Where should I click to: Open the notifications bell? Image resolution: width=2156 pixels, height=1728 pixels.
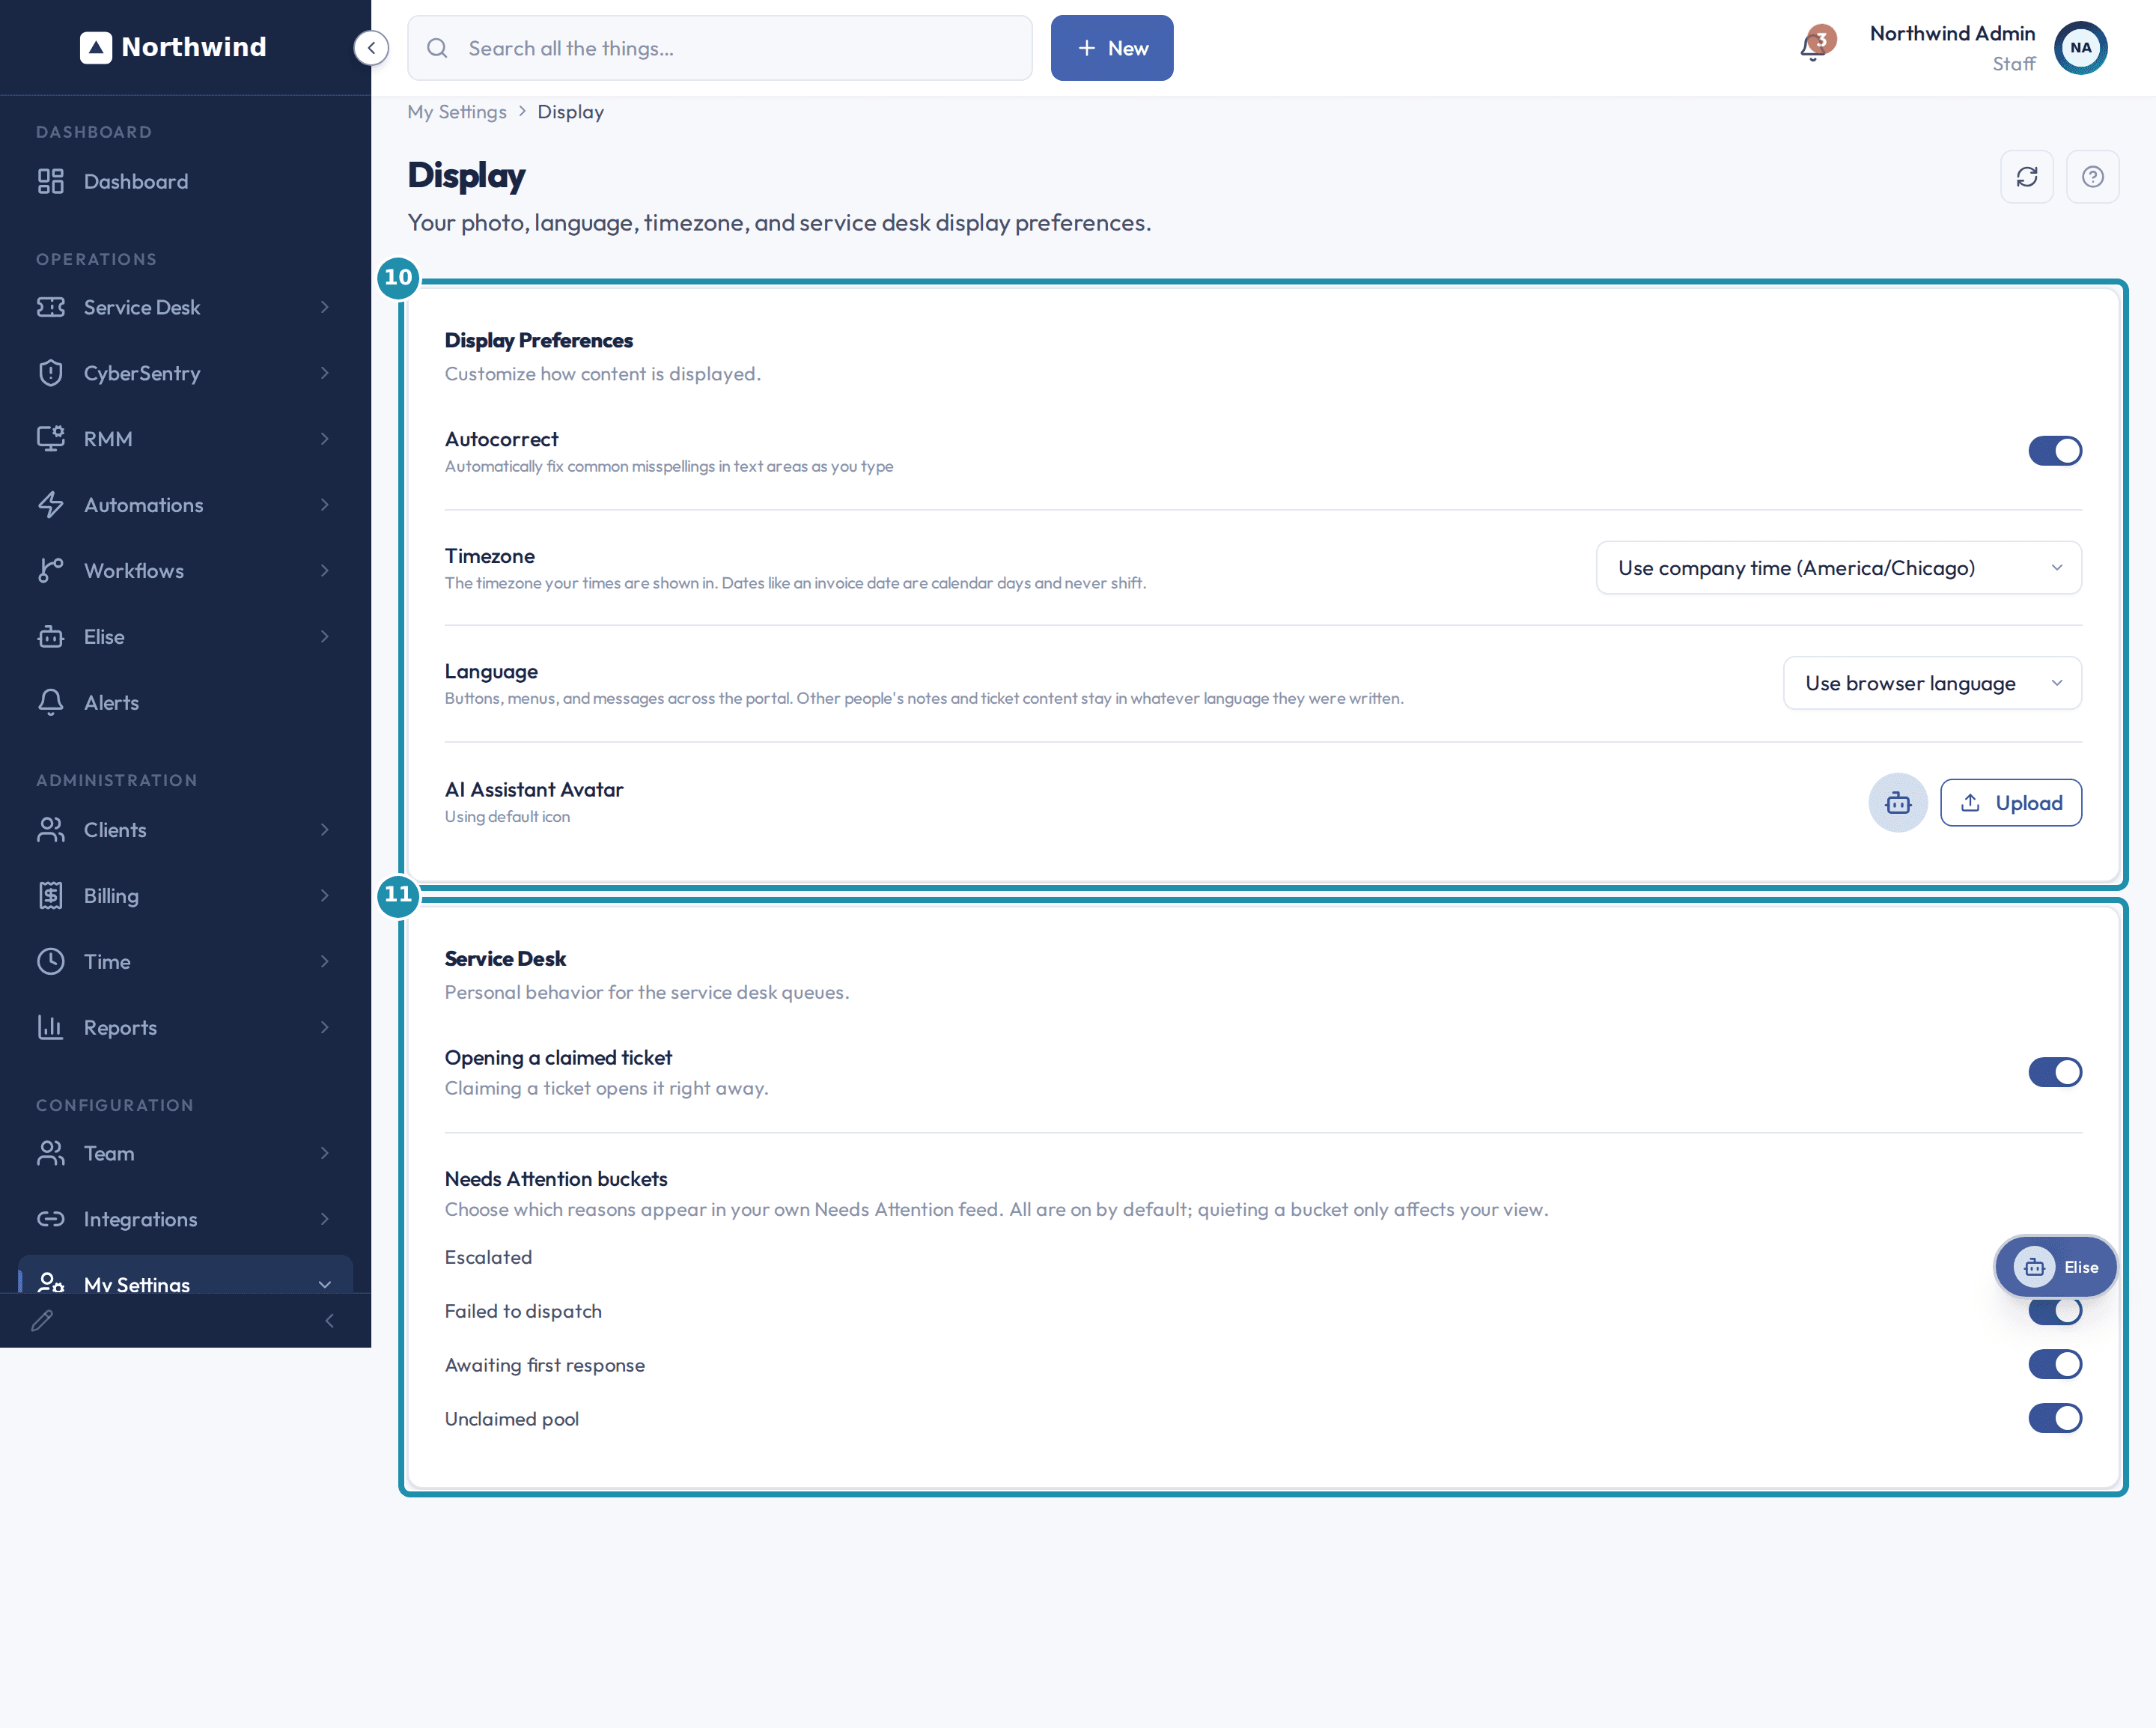(x=1812, y=47)
